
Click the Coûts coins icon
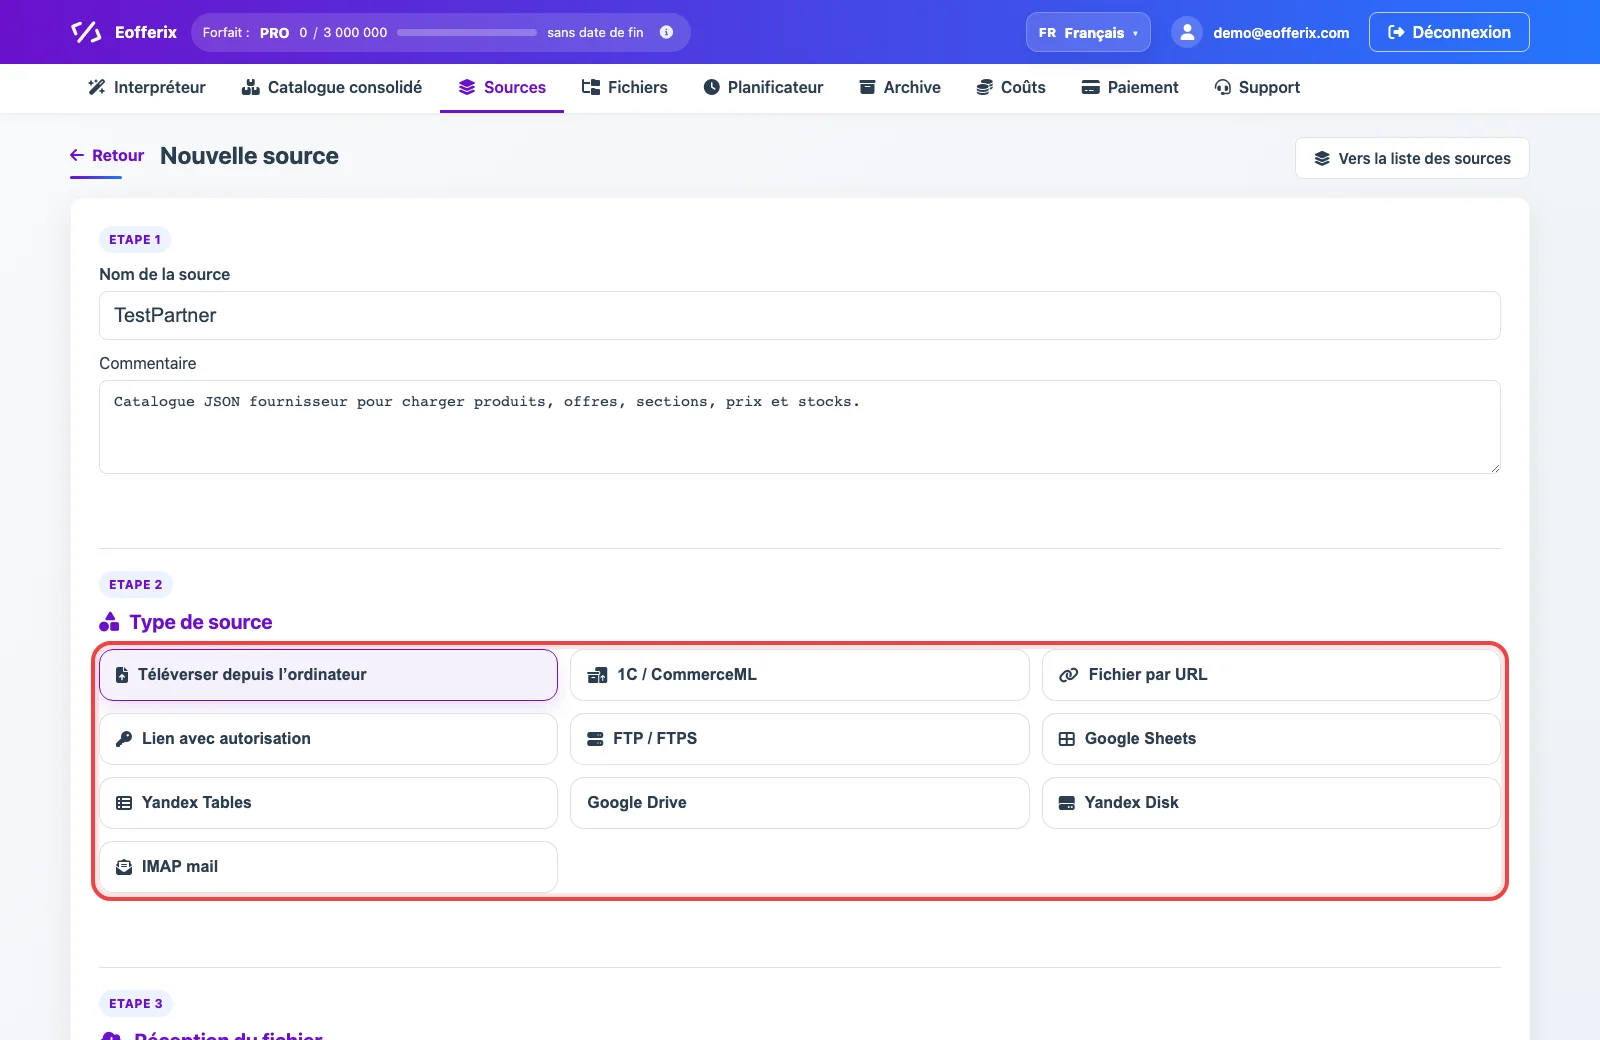[985, 87]
